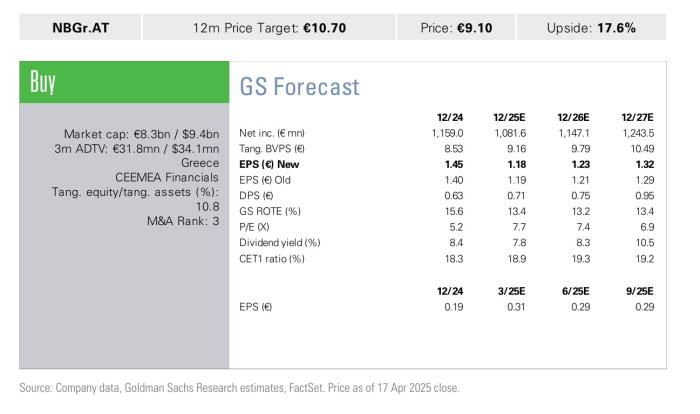Click the EPS (€) Old row label
Image resolution: width=700 pixels, height=414 pixels.
265,180
